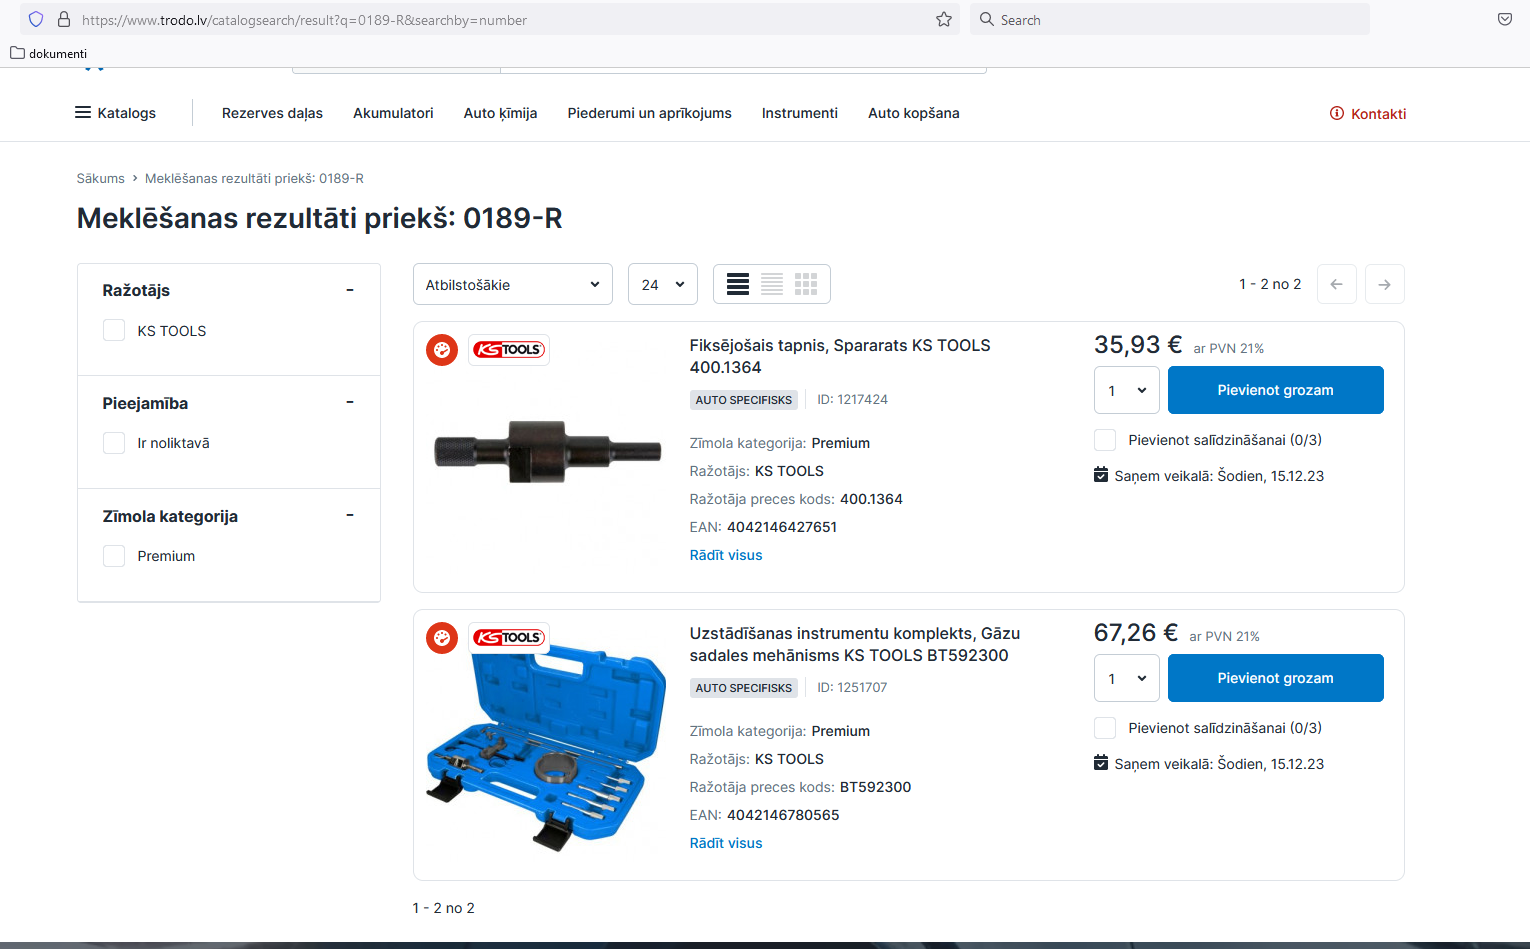Switch to compact list view icon

click(772, 284)
